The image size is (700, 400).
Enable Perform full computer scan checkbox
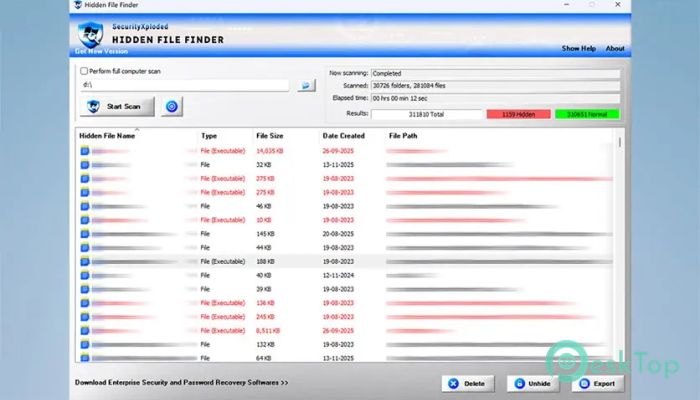[84, 71]
